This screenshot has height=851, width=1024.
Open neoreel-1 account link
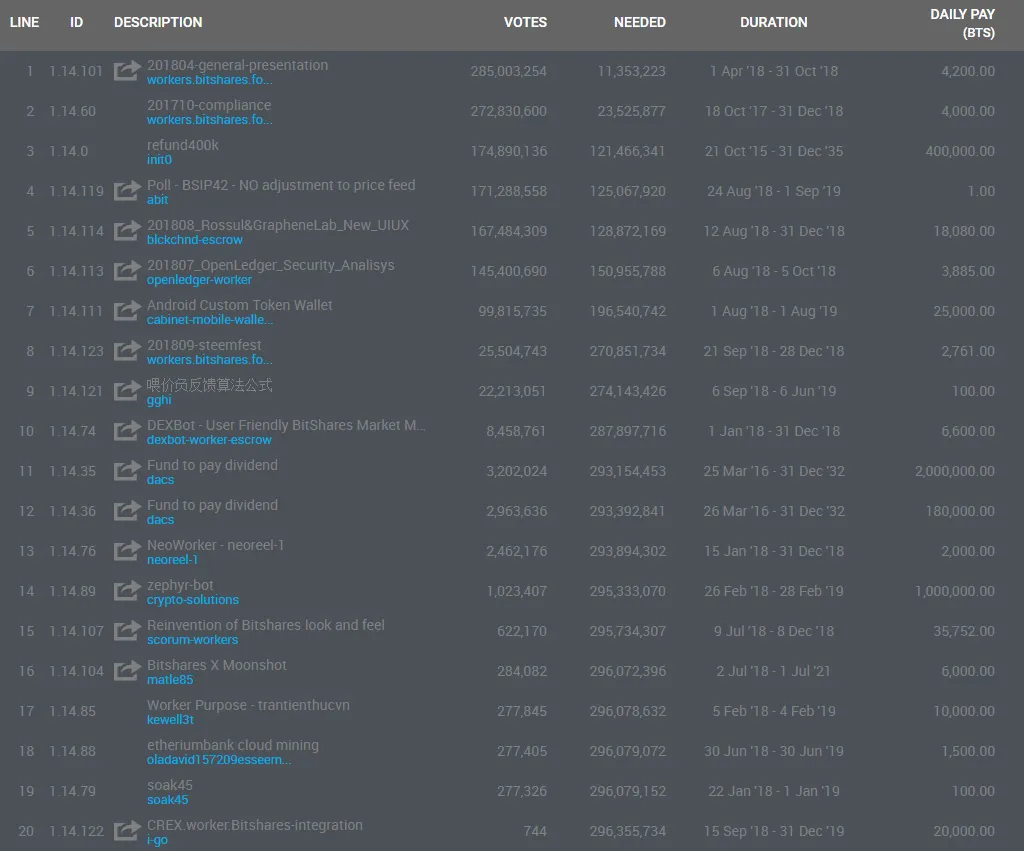point(172,560)
